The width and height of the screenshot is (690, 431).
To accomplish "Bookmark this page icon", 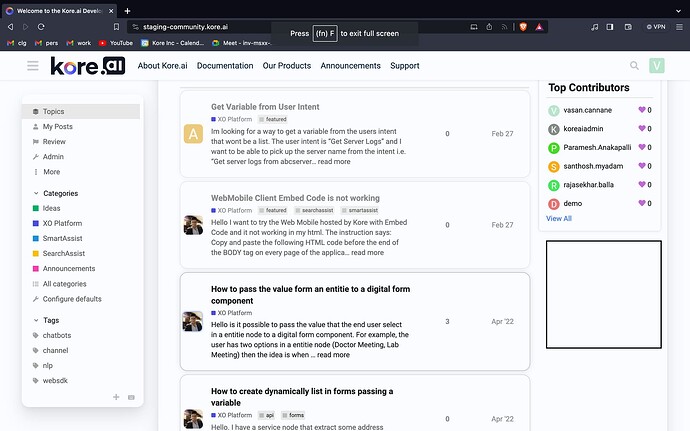I will tap(116, 27).
